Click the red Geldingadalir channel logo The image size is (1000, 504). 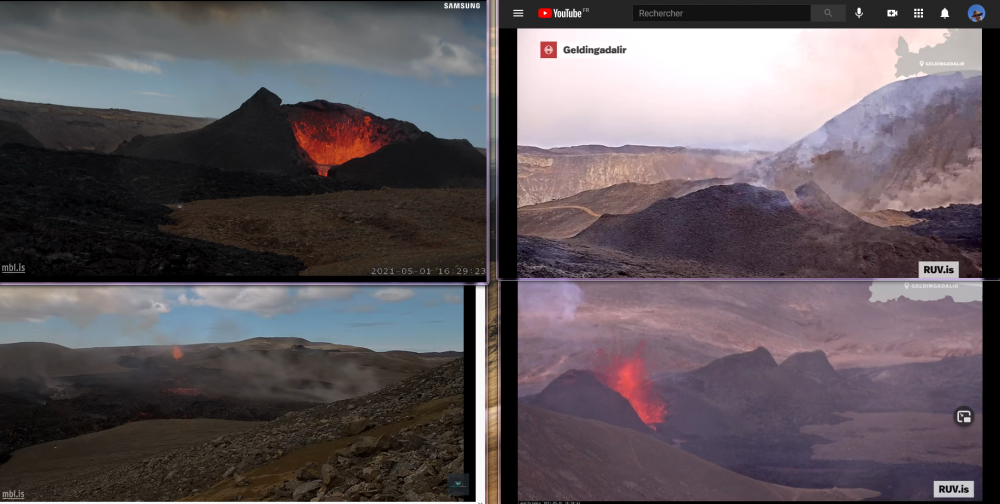tap(548, 49)
